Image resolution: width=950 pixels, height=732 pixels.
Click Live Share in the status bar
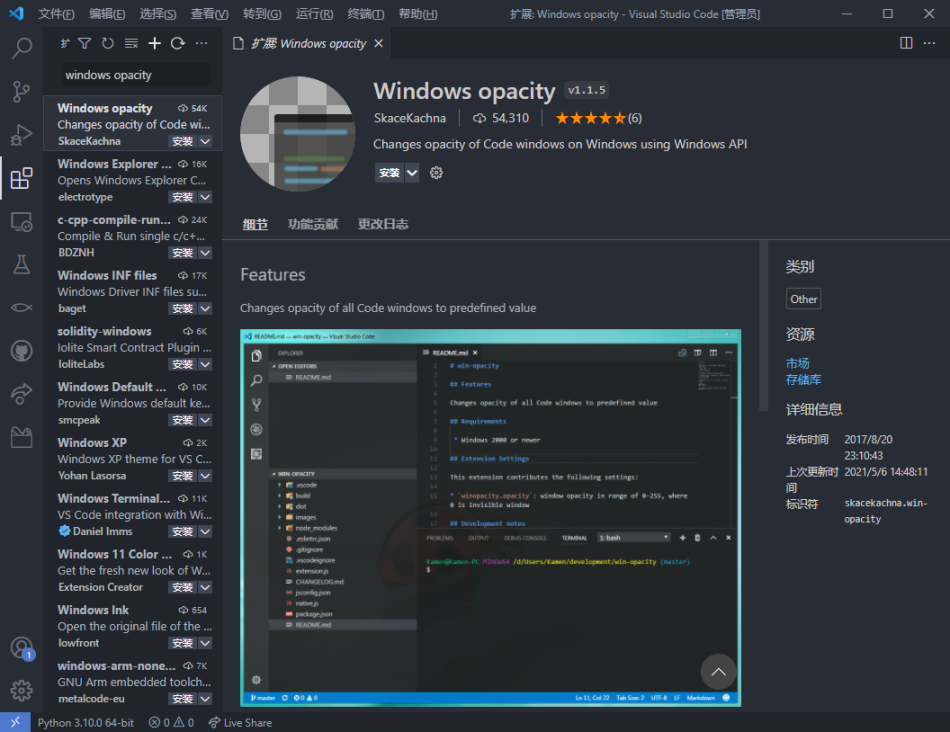[240, 722]
